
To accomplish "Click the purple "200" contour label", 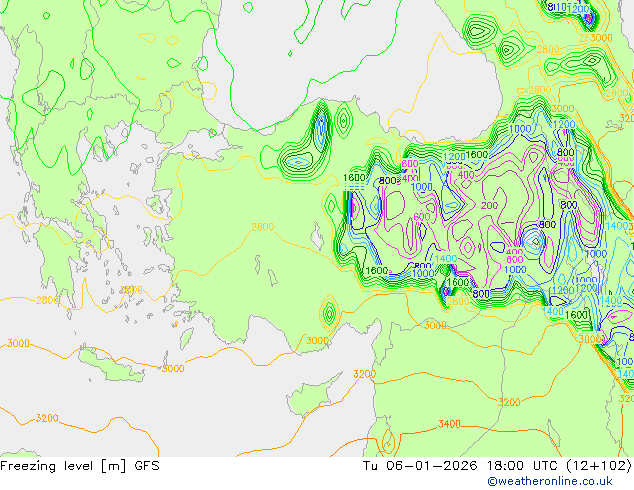I will click(x=489, y=205).
